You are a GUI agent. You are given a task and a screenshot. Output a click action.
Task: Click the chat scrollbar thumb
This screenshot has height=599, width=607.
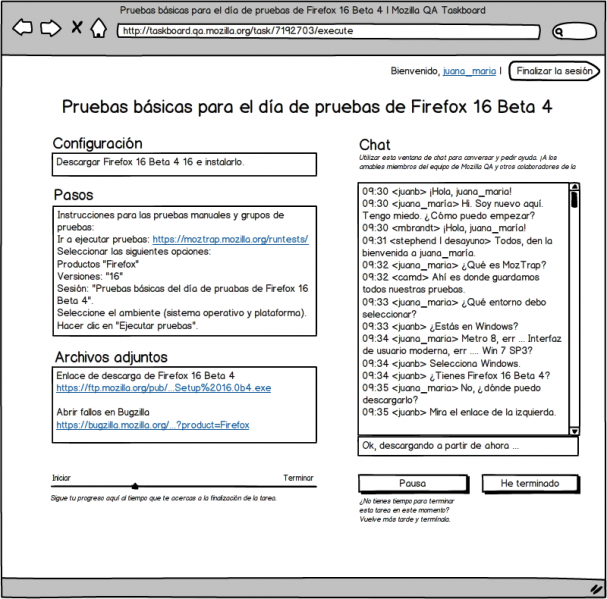(574, 199)
